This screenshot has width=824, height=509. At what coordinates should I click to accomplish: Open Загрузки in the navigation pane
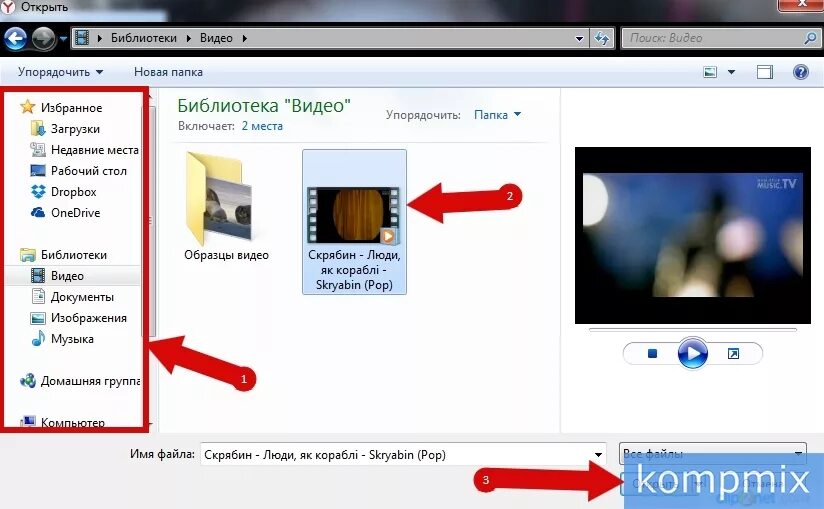pyautogui.click(x=75, y=129)
